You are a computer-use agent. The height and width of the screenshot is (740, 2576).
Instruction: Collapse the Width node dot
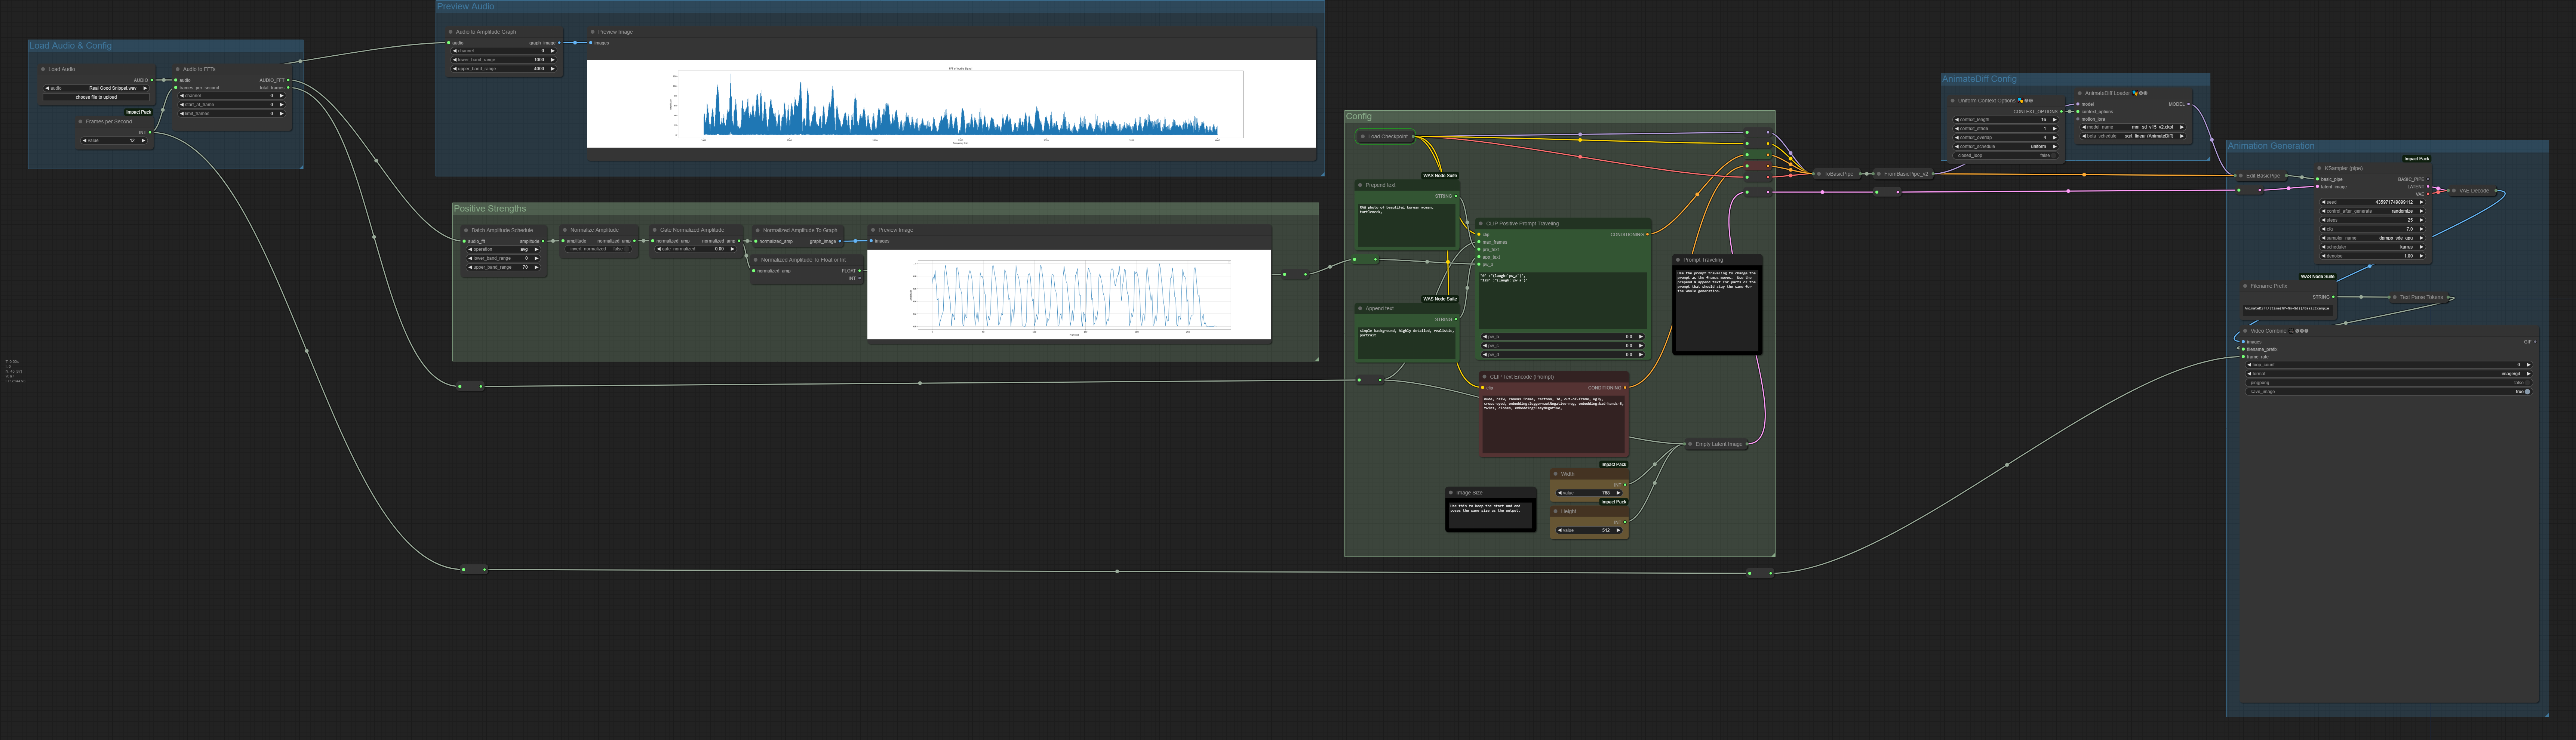[1556, 474]
